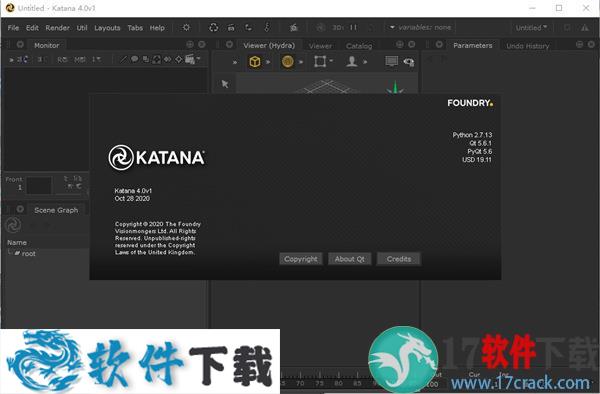
Task: Open the Edit menu
Action: 32,28
